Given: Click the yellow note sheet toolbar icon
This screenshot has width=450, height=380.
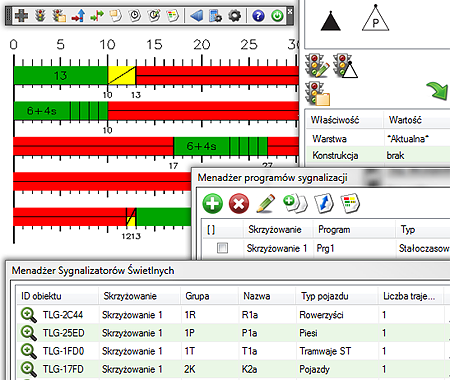Looking at the screenshot, I should point(116,15).
